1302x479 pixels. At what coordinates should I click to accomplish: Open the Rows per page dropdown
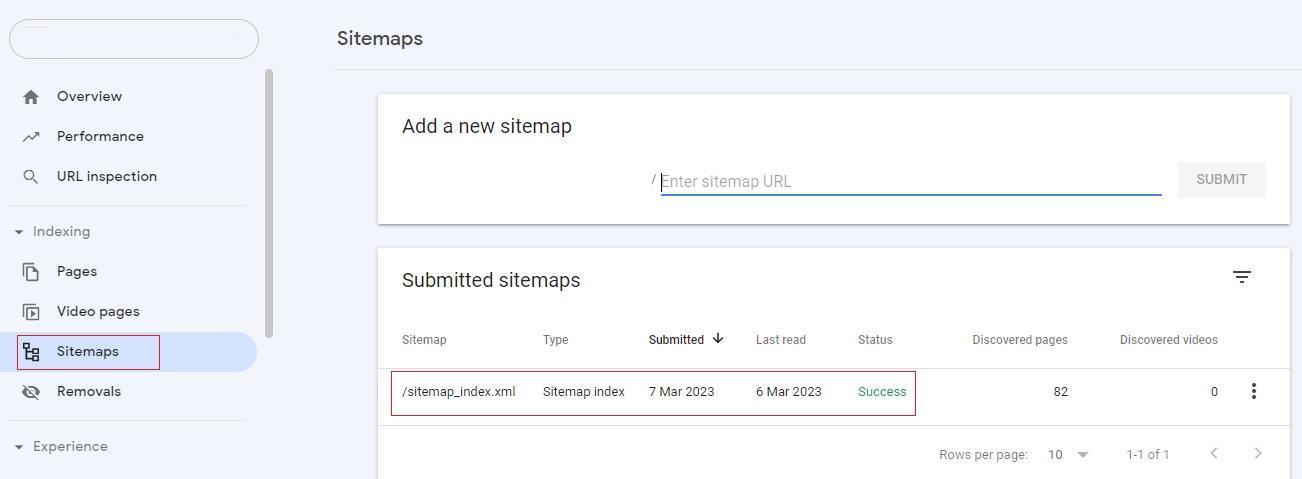1068,454
